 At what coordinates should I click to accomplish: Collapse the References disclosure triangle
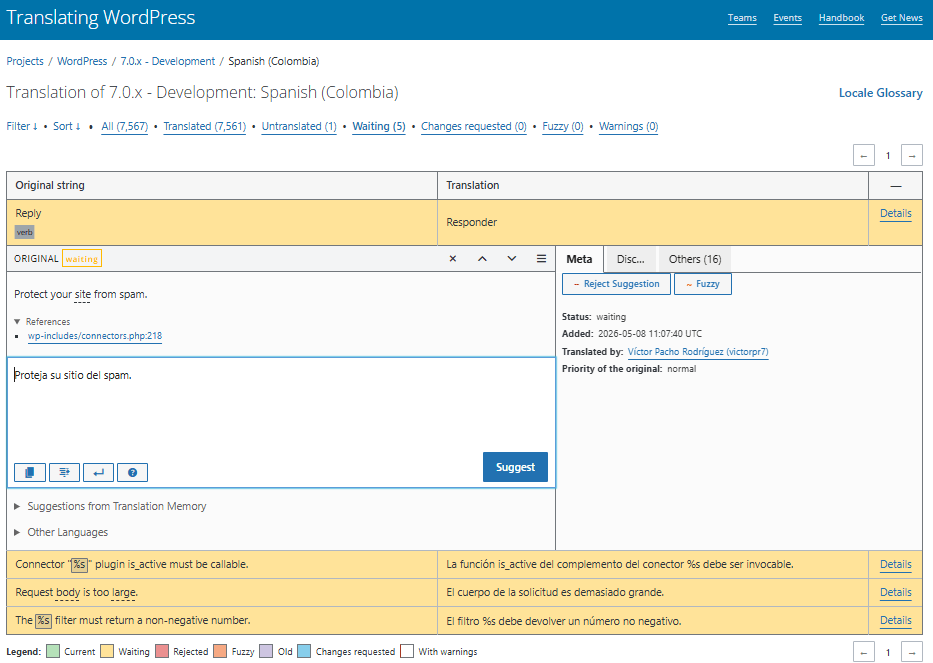17,321
